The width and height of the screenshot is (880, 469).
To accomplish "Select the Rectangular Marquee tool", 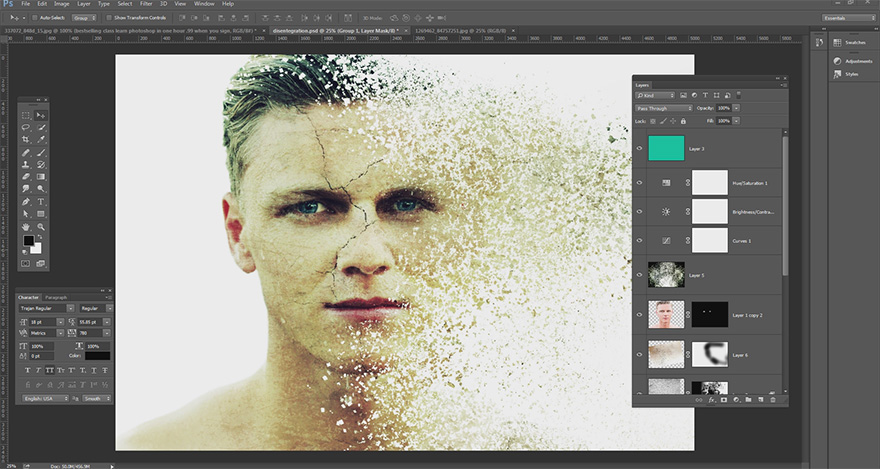I will point(26,115).
